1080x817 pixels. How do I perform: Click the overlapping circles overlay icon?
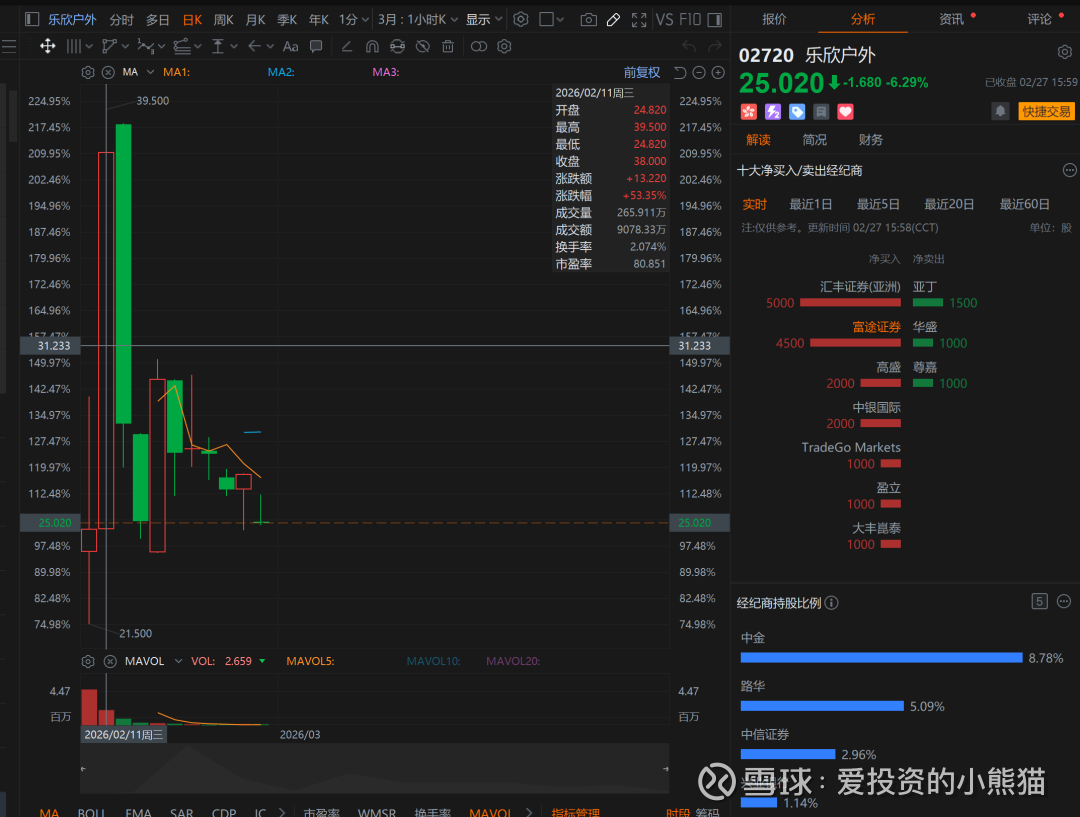[479, 46]
